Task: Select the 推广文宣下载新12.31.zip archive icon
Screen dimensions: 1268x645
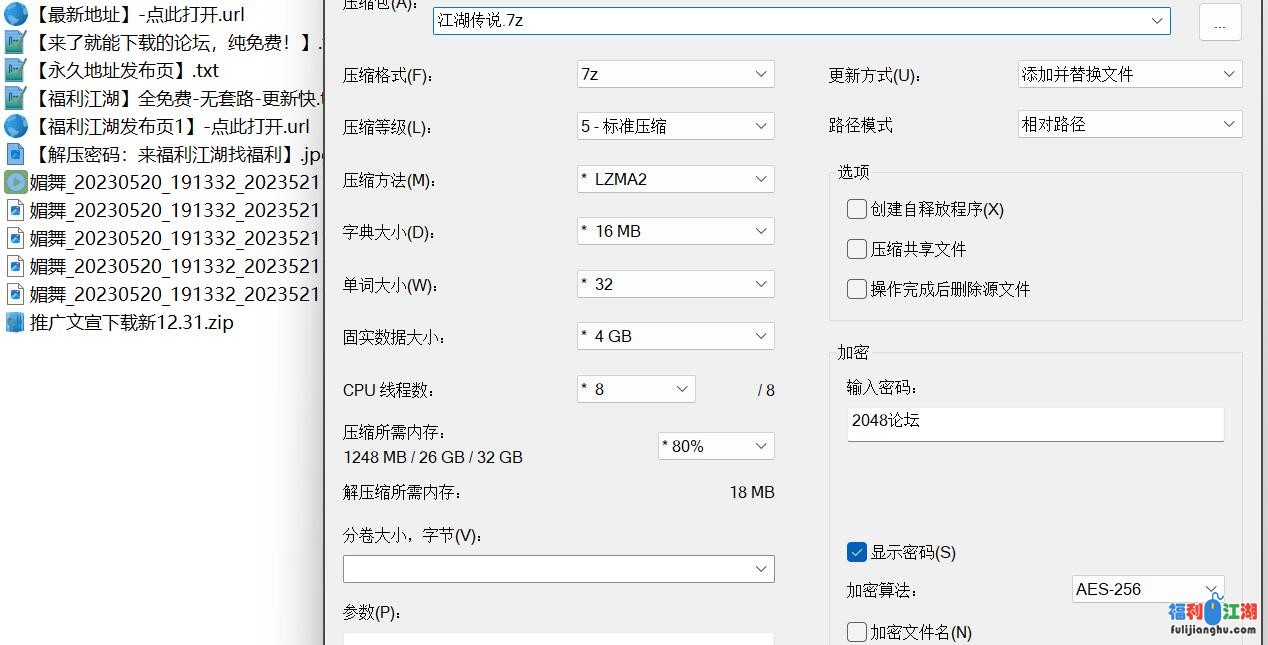Action: point(15,323)
